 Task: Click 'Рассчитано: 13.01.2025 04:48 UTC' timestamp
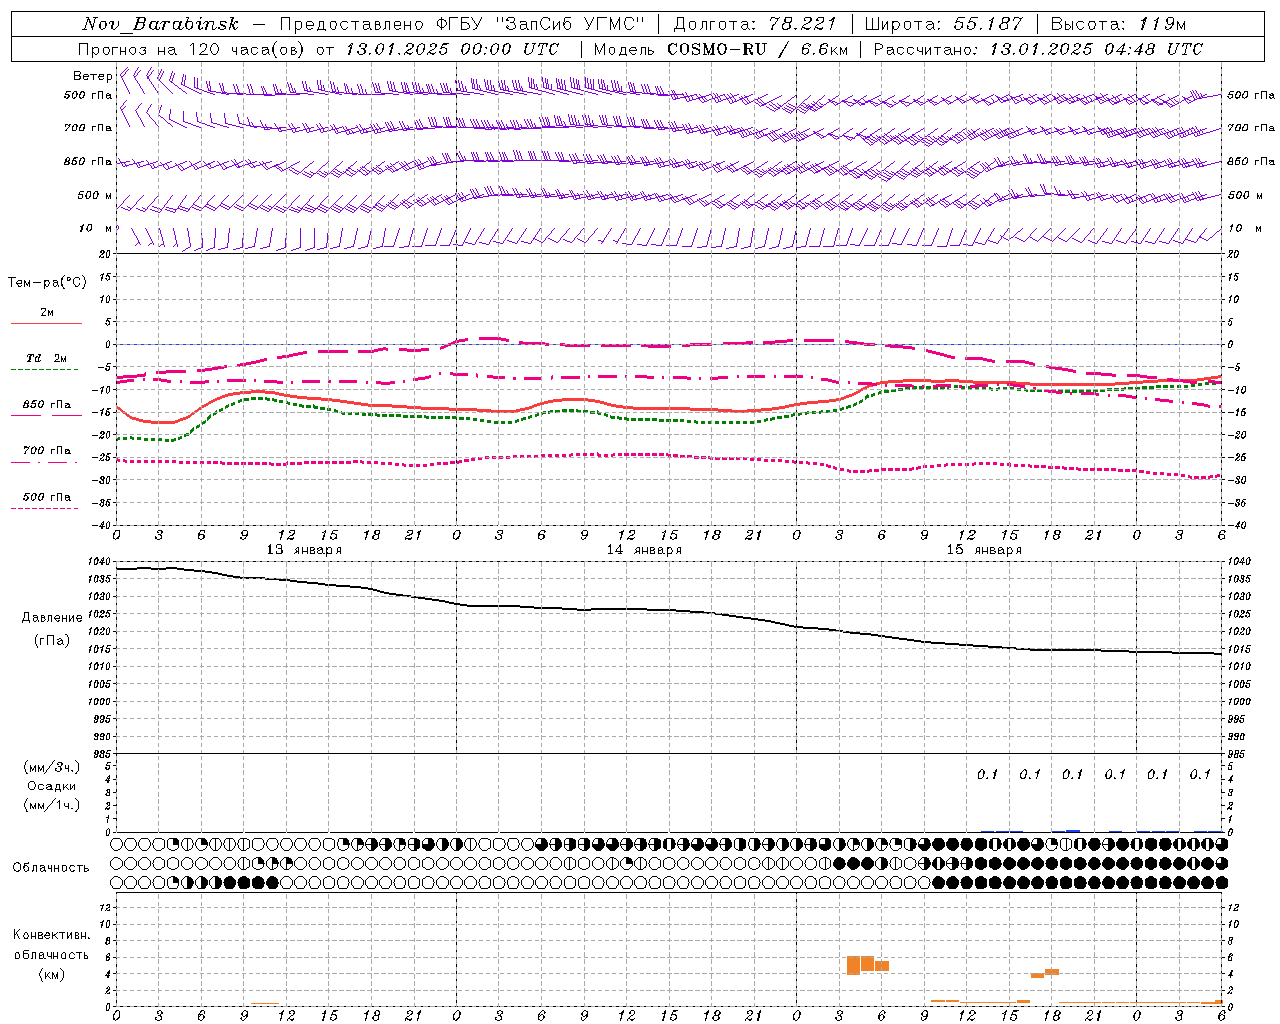pos(1038,49)
